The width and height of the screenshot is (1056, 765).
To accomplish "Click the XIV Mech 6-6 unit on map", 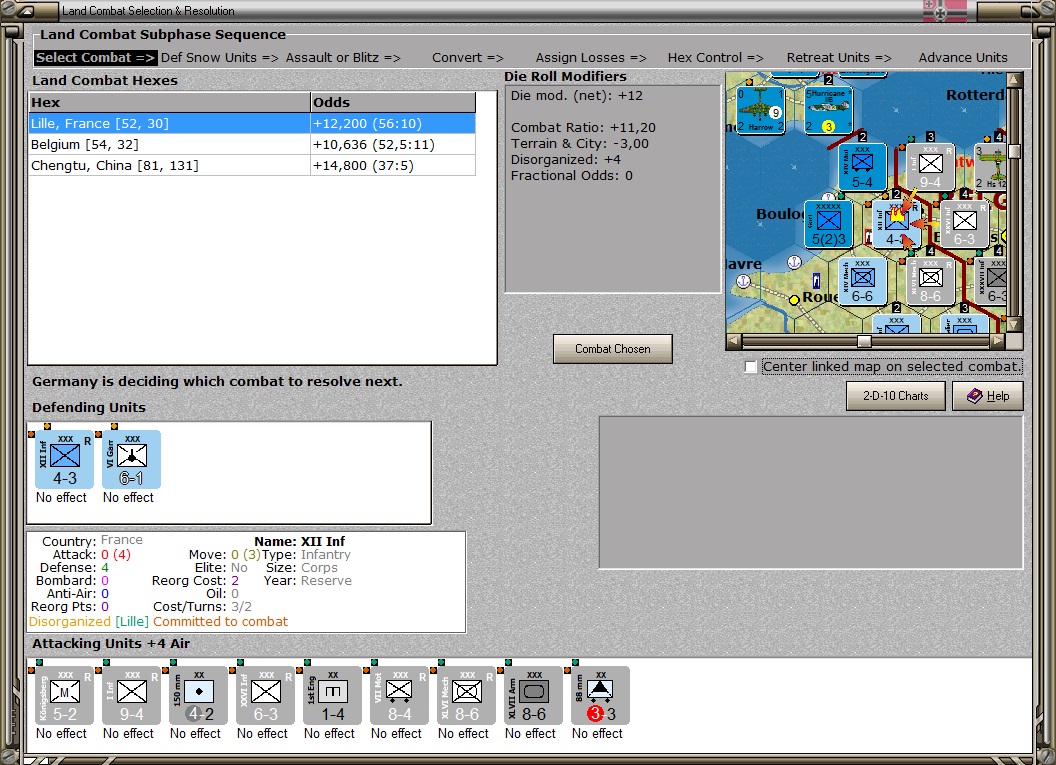I will point(863,281).
